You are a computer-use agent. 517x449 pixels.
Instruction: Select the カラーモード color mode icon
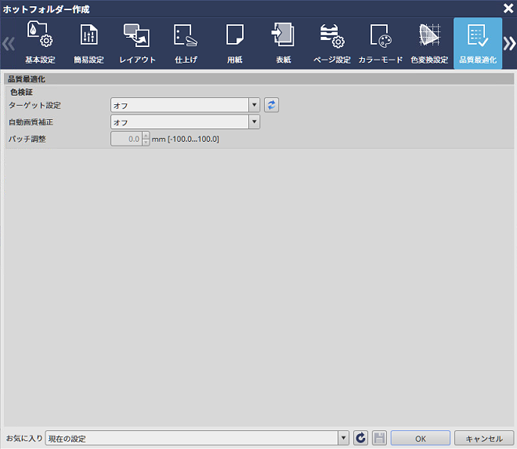(x=380, y=43)
